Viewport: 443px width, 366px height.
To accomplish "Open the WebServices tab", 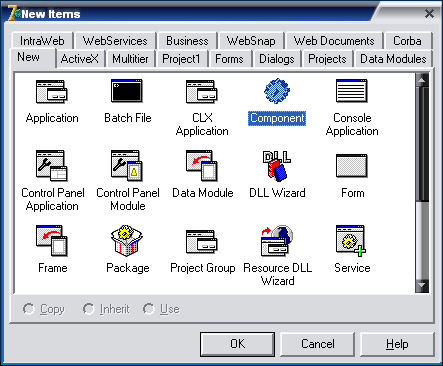I will (115, 41).
